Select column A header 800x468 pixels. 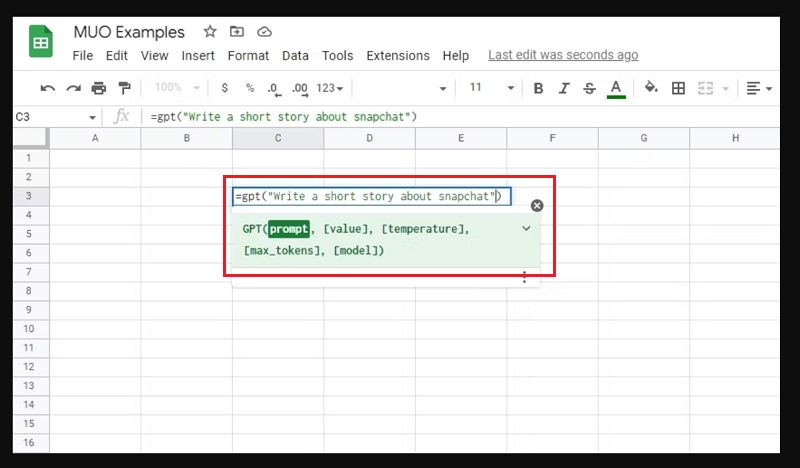point(95,138)
